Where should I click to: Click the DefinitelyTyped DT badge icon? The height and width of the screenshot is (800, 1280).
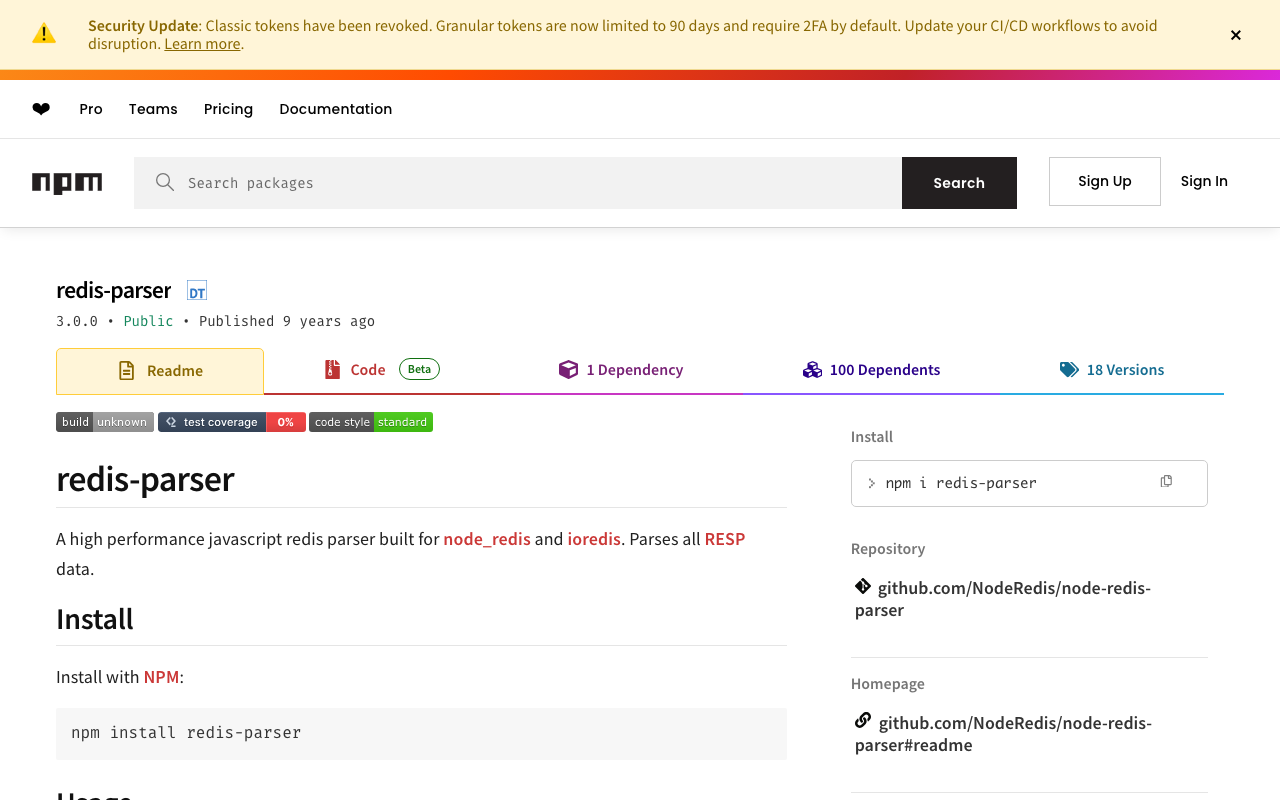click(x=197, y=291)
